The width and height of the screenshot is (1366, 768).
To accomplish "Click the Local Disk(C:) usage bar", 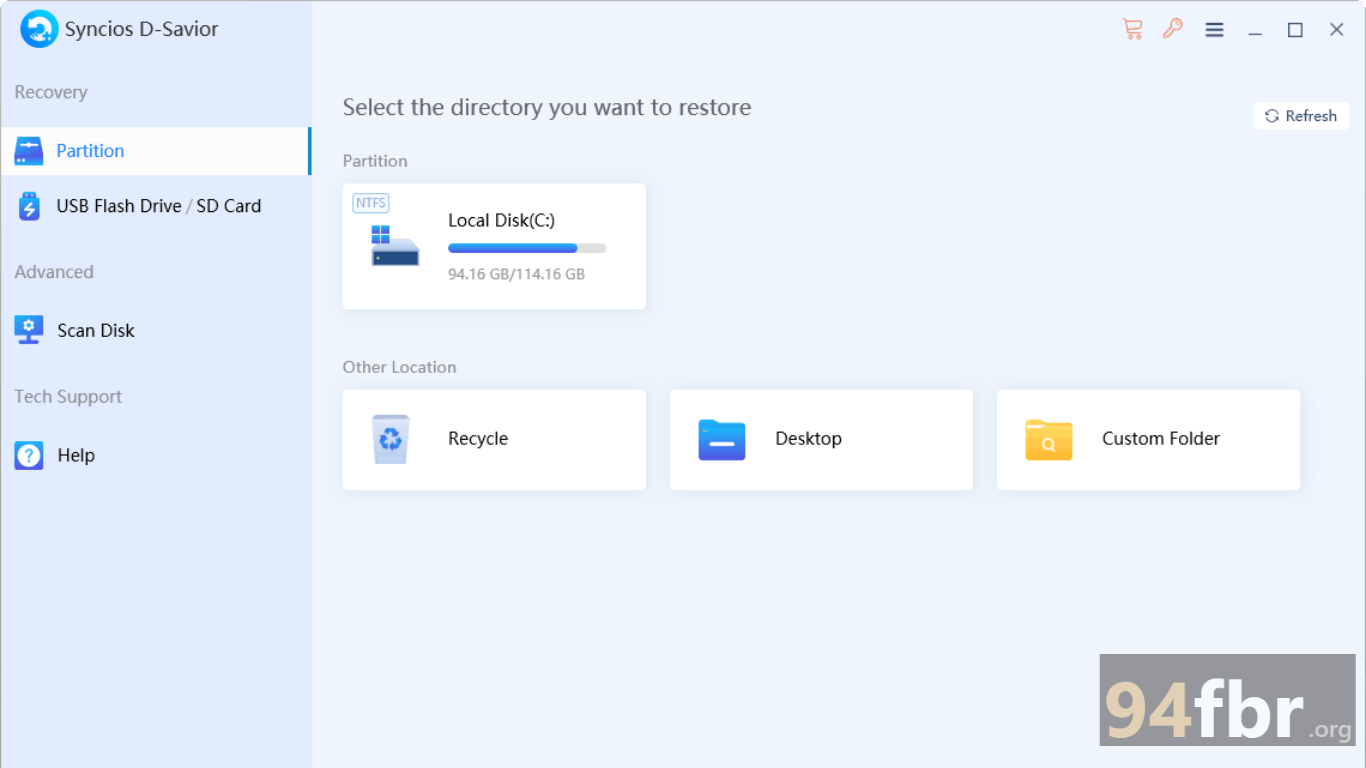I will click(527, 248).
